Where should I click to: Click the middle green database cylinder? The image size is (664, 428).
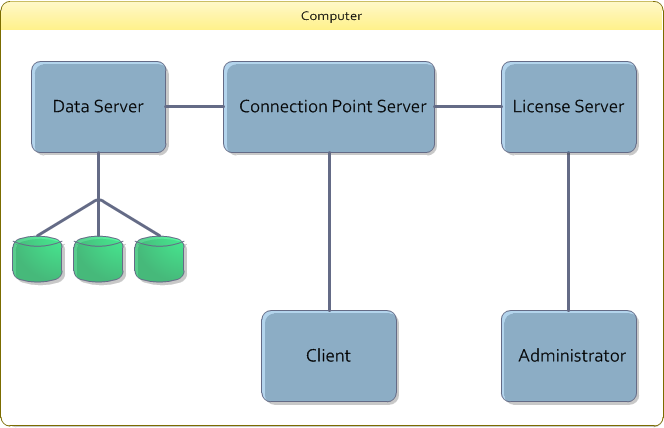tap(98, 259)
